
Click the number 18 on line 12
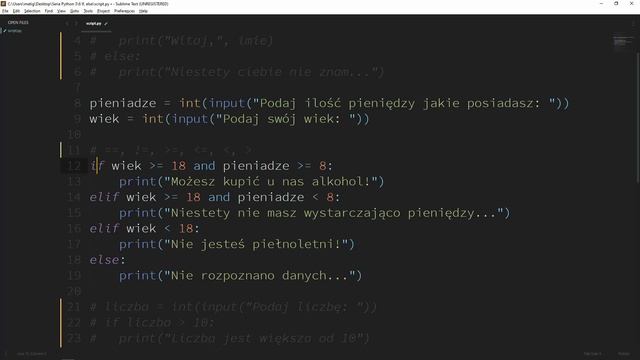click(x=178, y=166)
